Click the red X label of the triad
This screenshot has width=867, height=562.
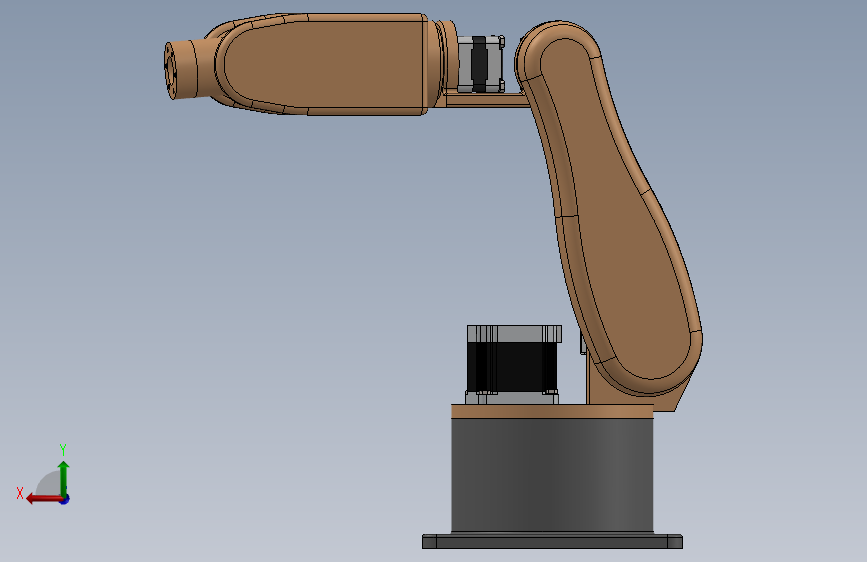tap(20, 493)
